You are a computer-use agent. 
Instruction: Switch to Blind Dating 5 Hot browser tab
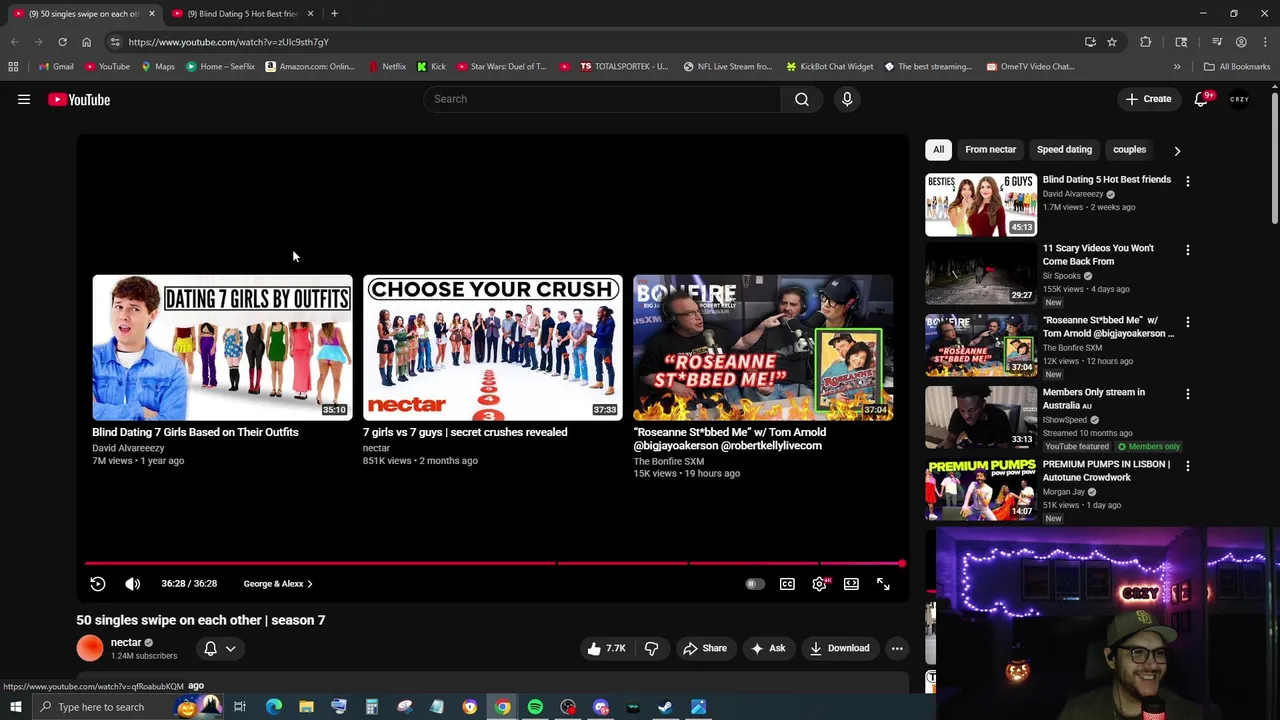click(x=243, y=14)
